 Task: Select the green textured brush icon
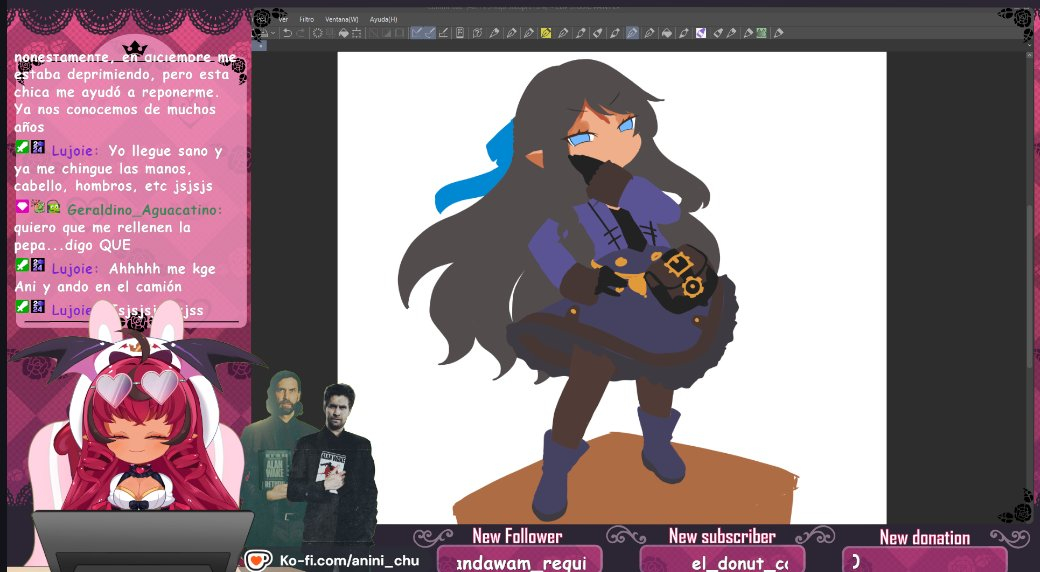click(x=761, y=33)
